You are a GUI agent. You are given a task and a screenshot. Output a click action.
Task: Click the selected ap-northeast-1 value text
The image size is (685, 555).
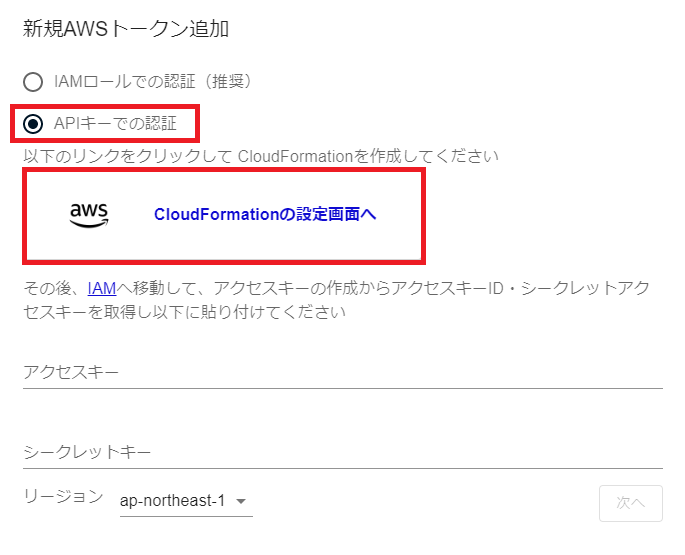[x=172, y=501]
